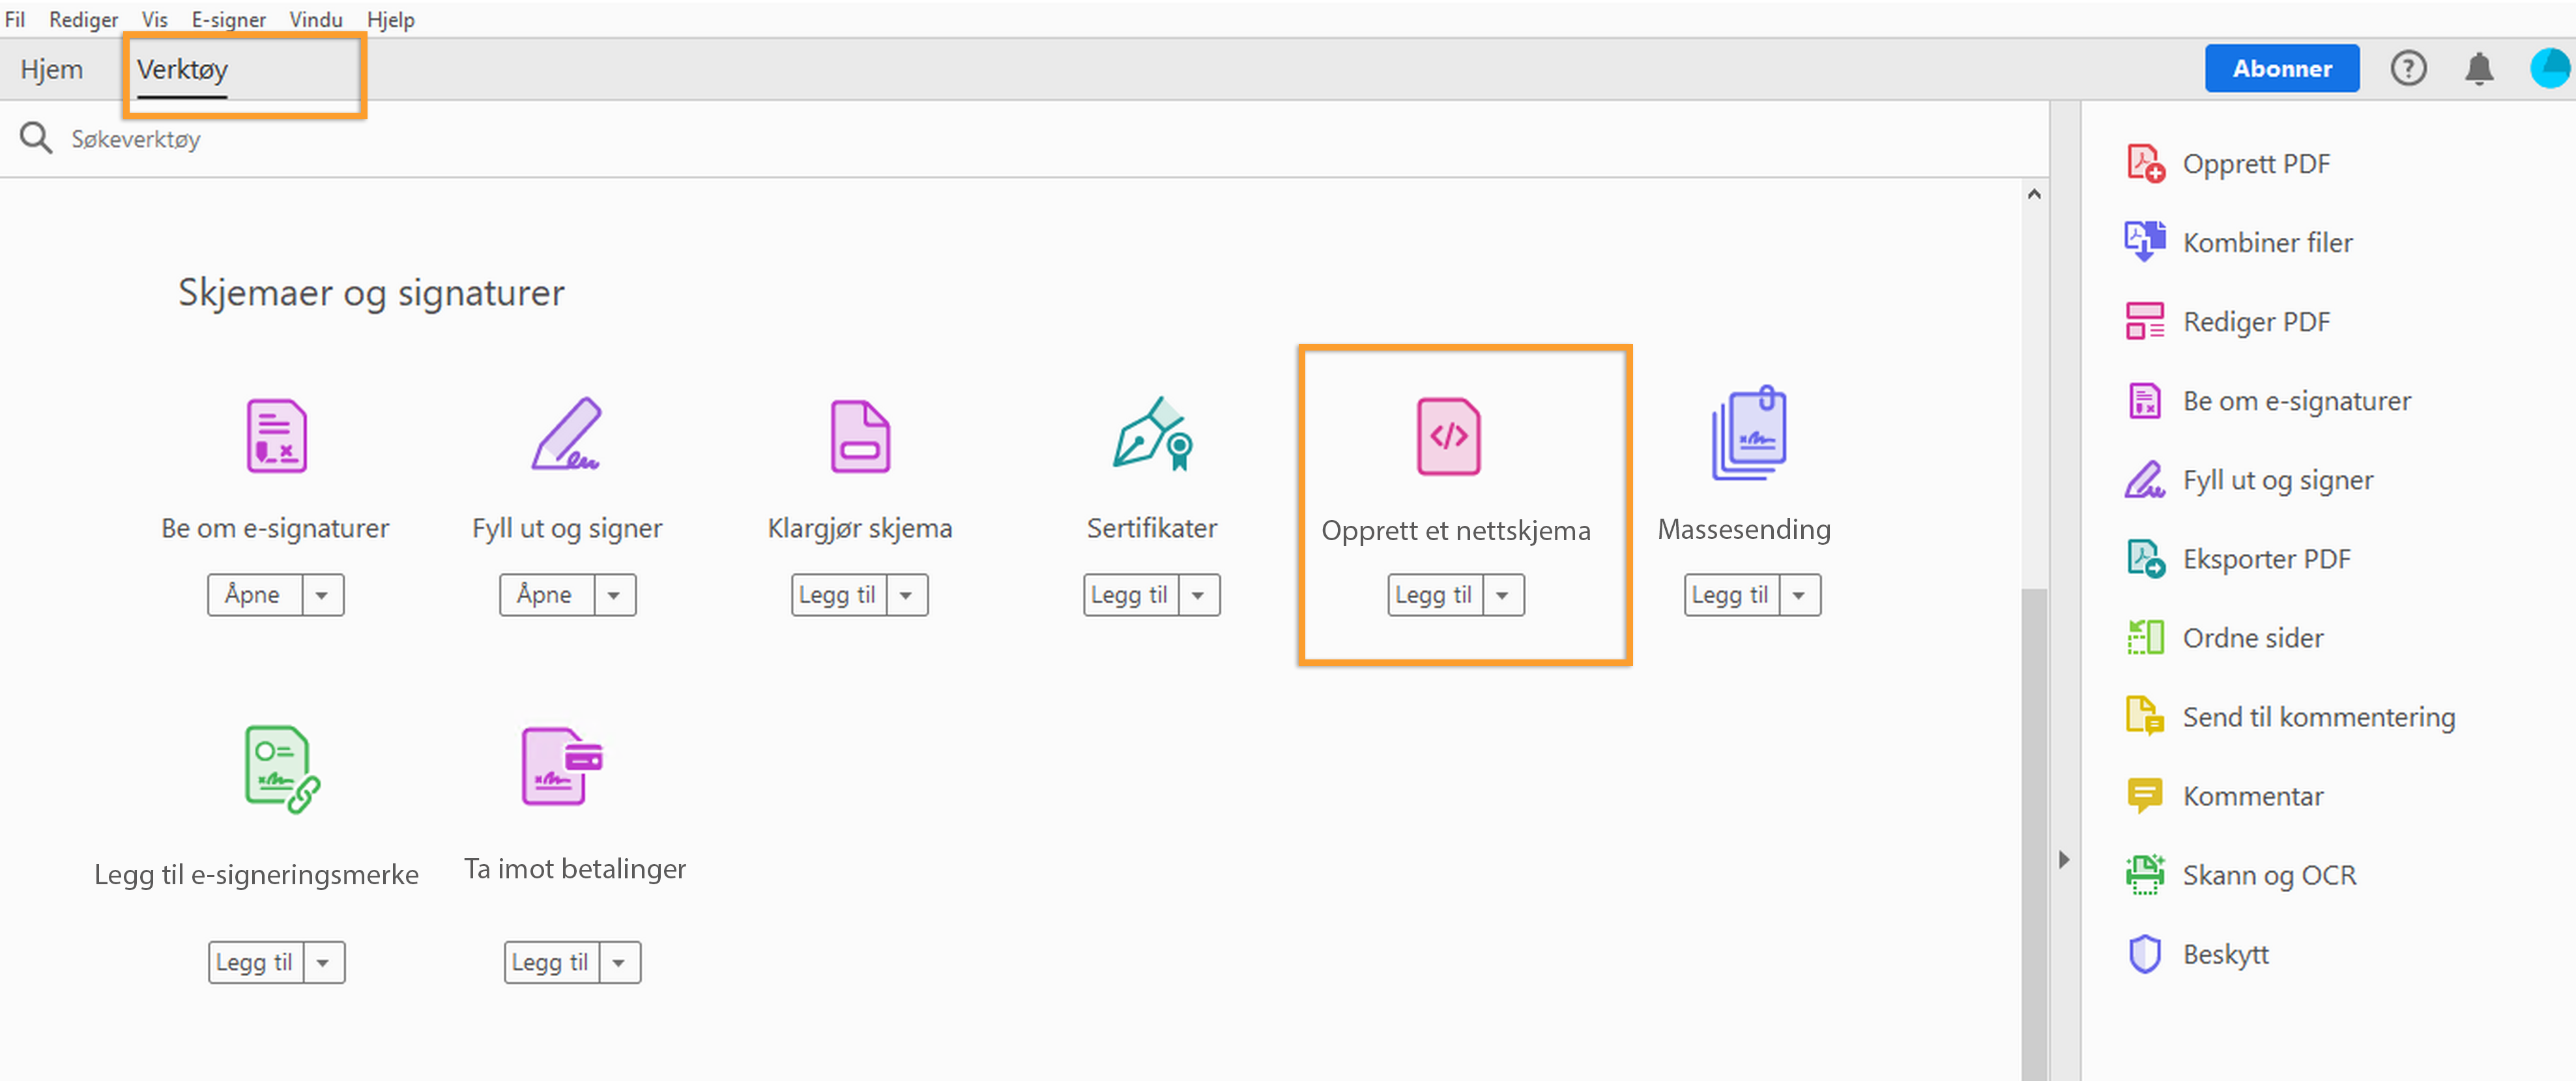
Task: Click the notifications bell icon
Action: tap(2478, 68)
